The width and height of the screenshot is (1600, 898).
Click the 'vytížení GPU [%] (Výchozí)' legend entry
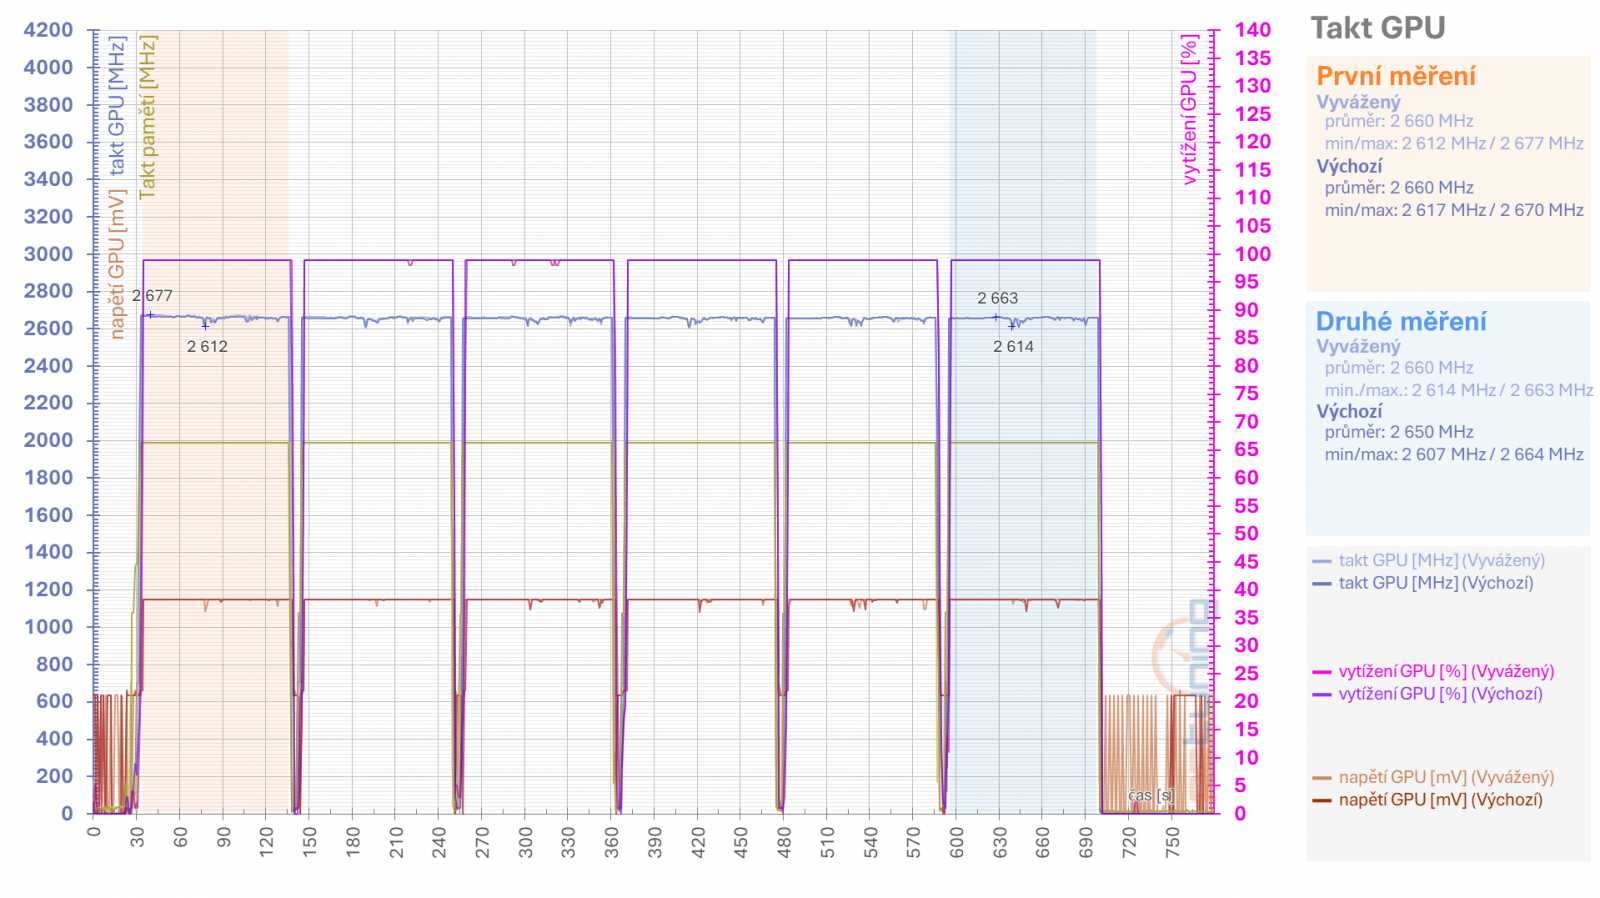(1440, 693)
